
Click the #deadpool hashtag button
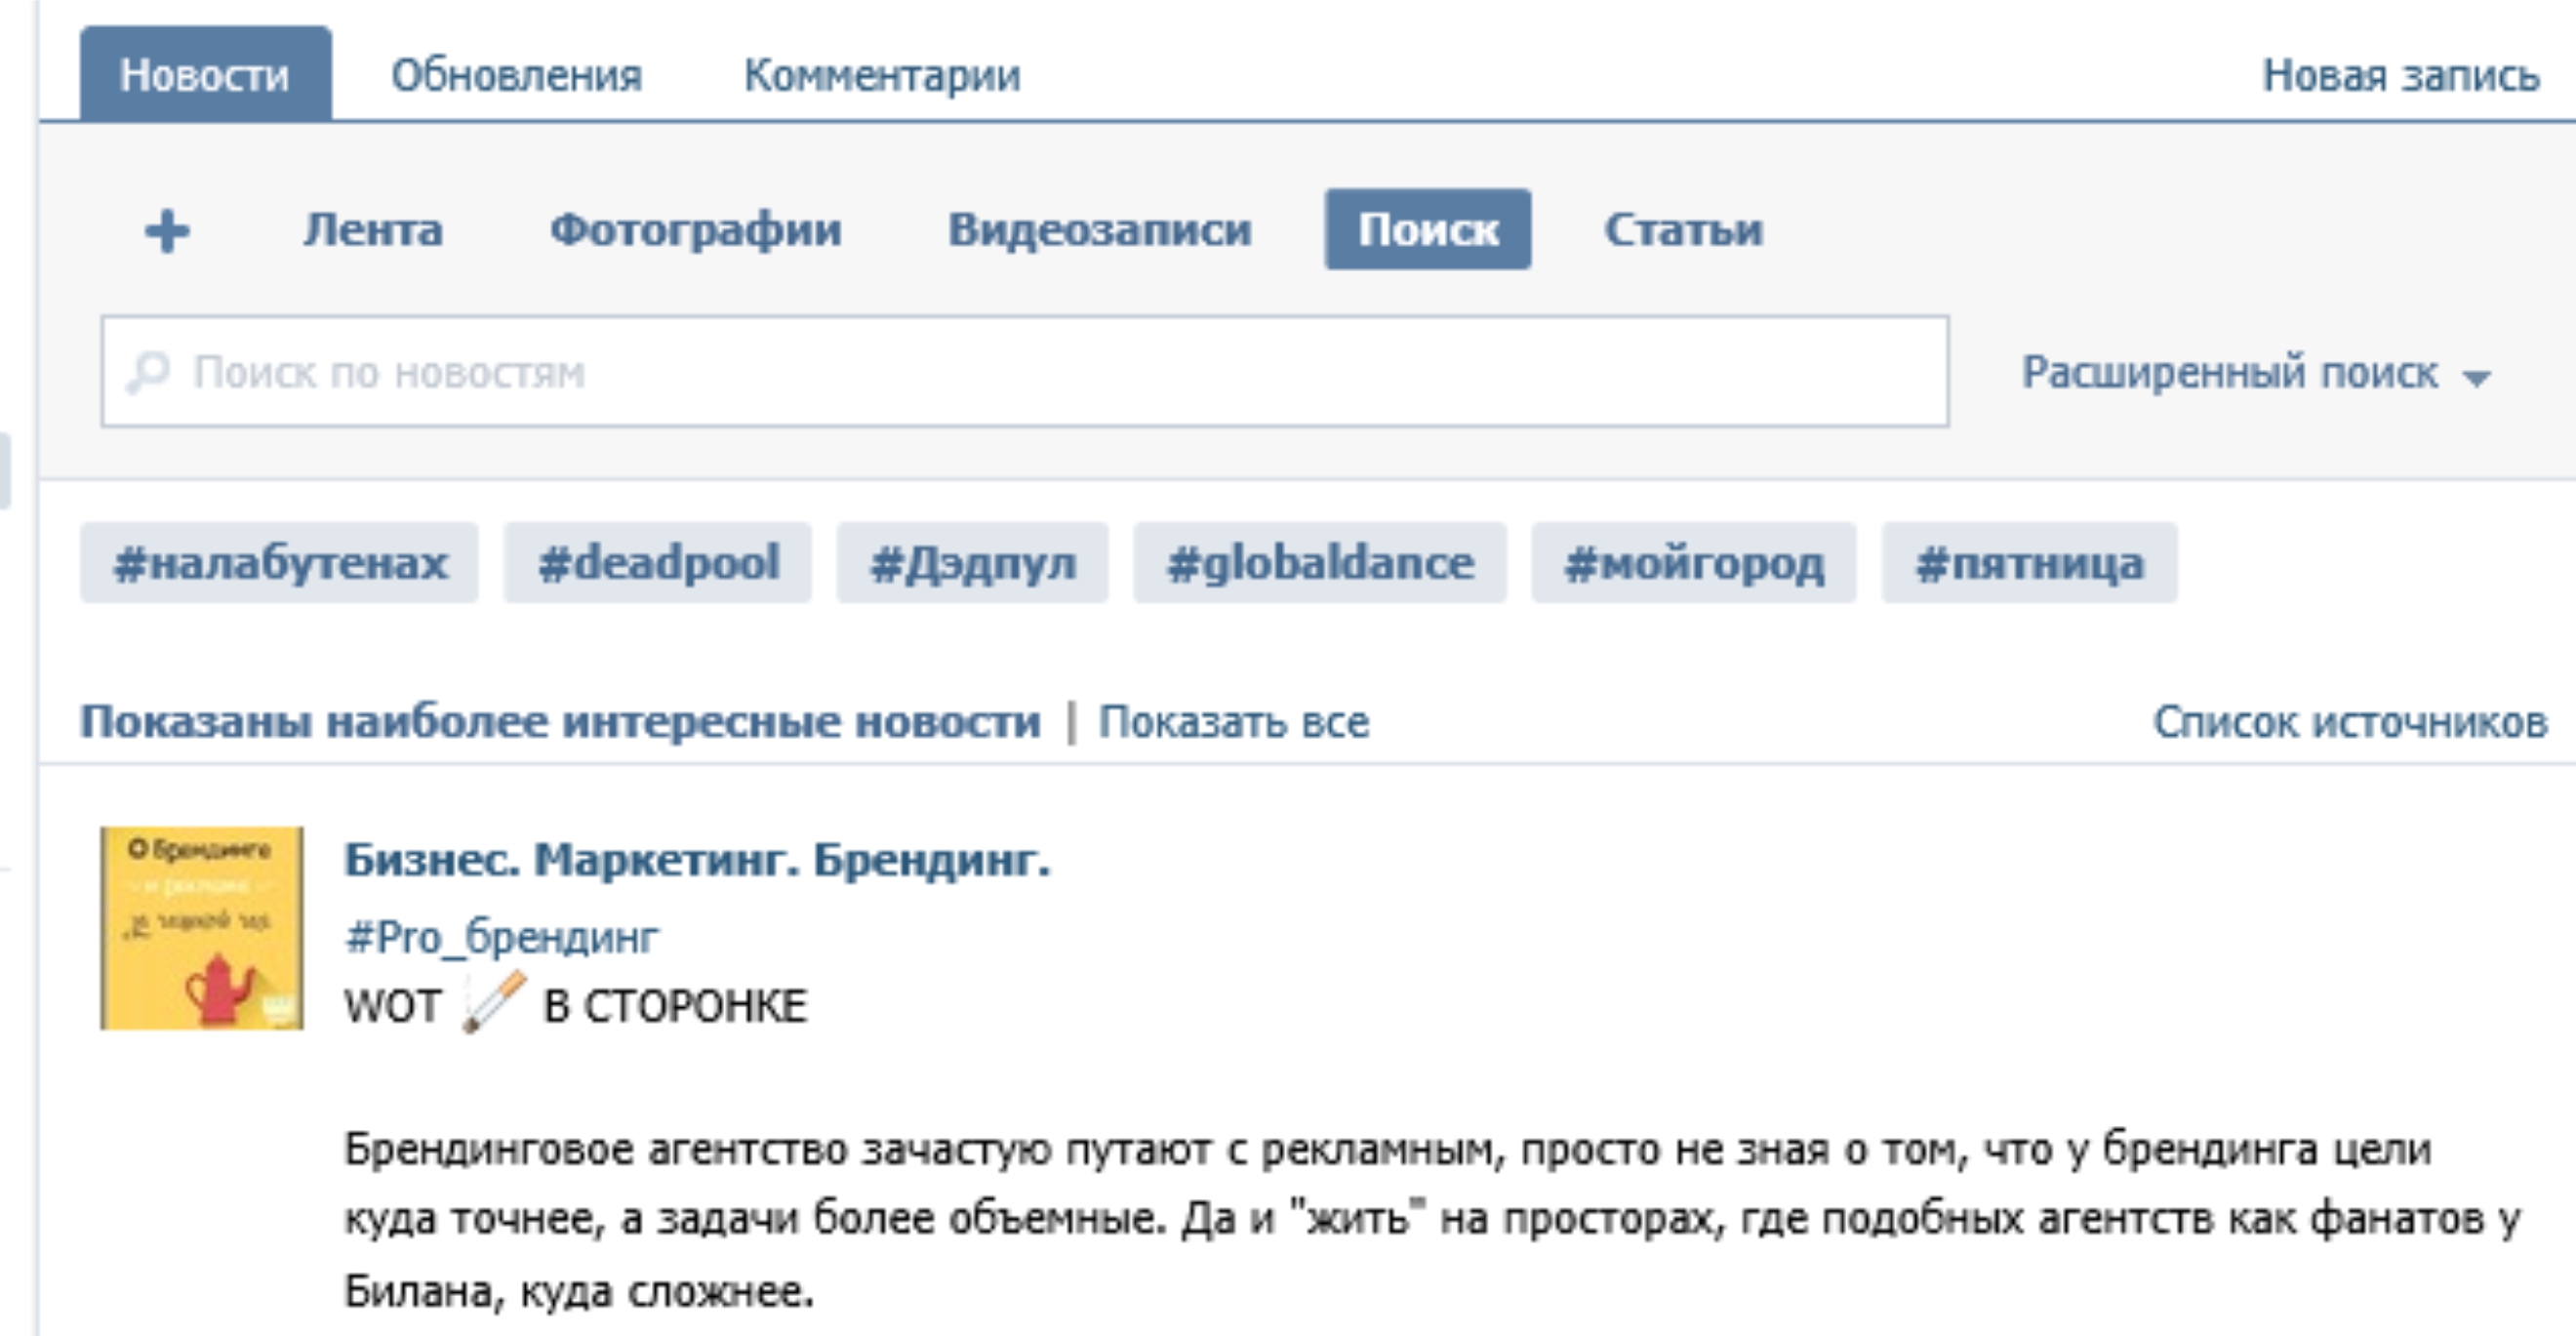point(658,563)
